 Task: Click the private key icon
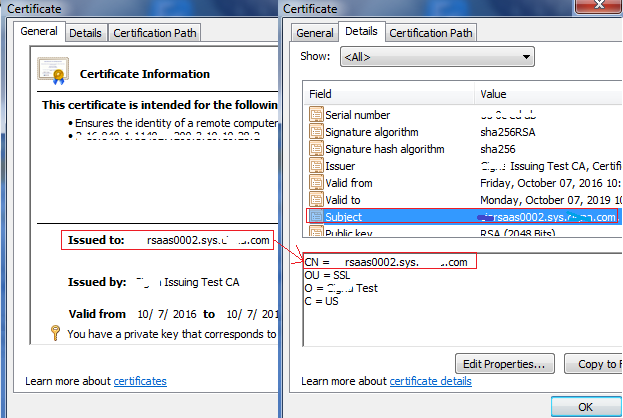[56, 334]
